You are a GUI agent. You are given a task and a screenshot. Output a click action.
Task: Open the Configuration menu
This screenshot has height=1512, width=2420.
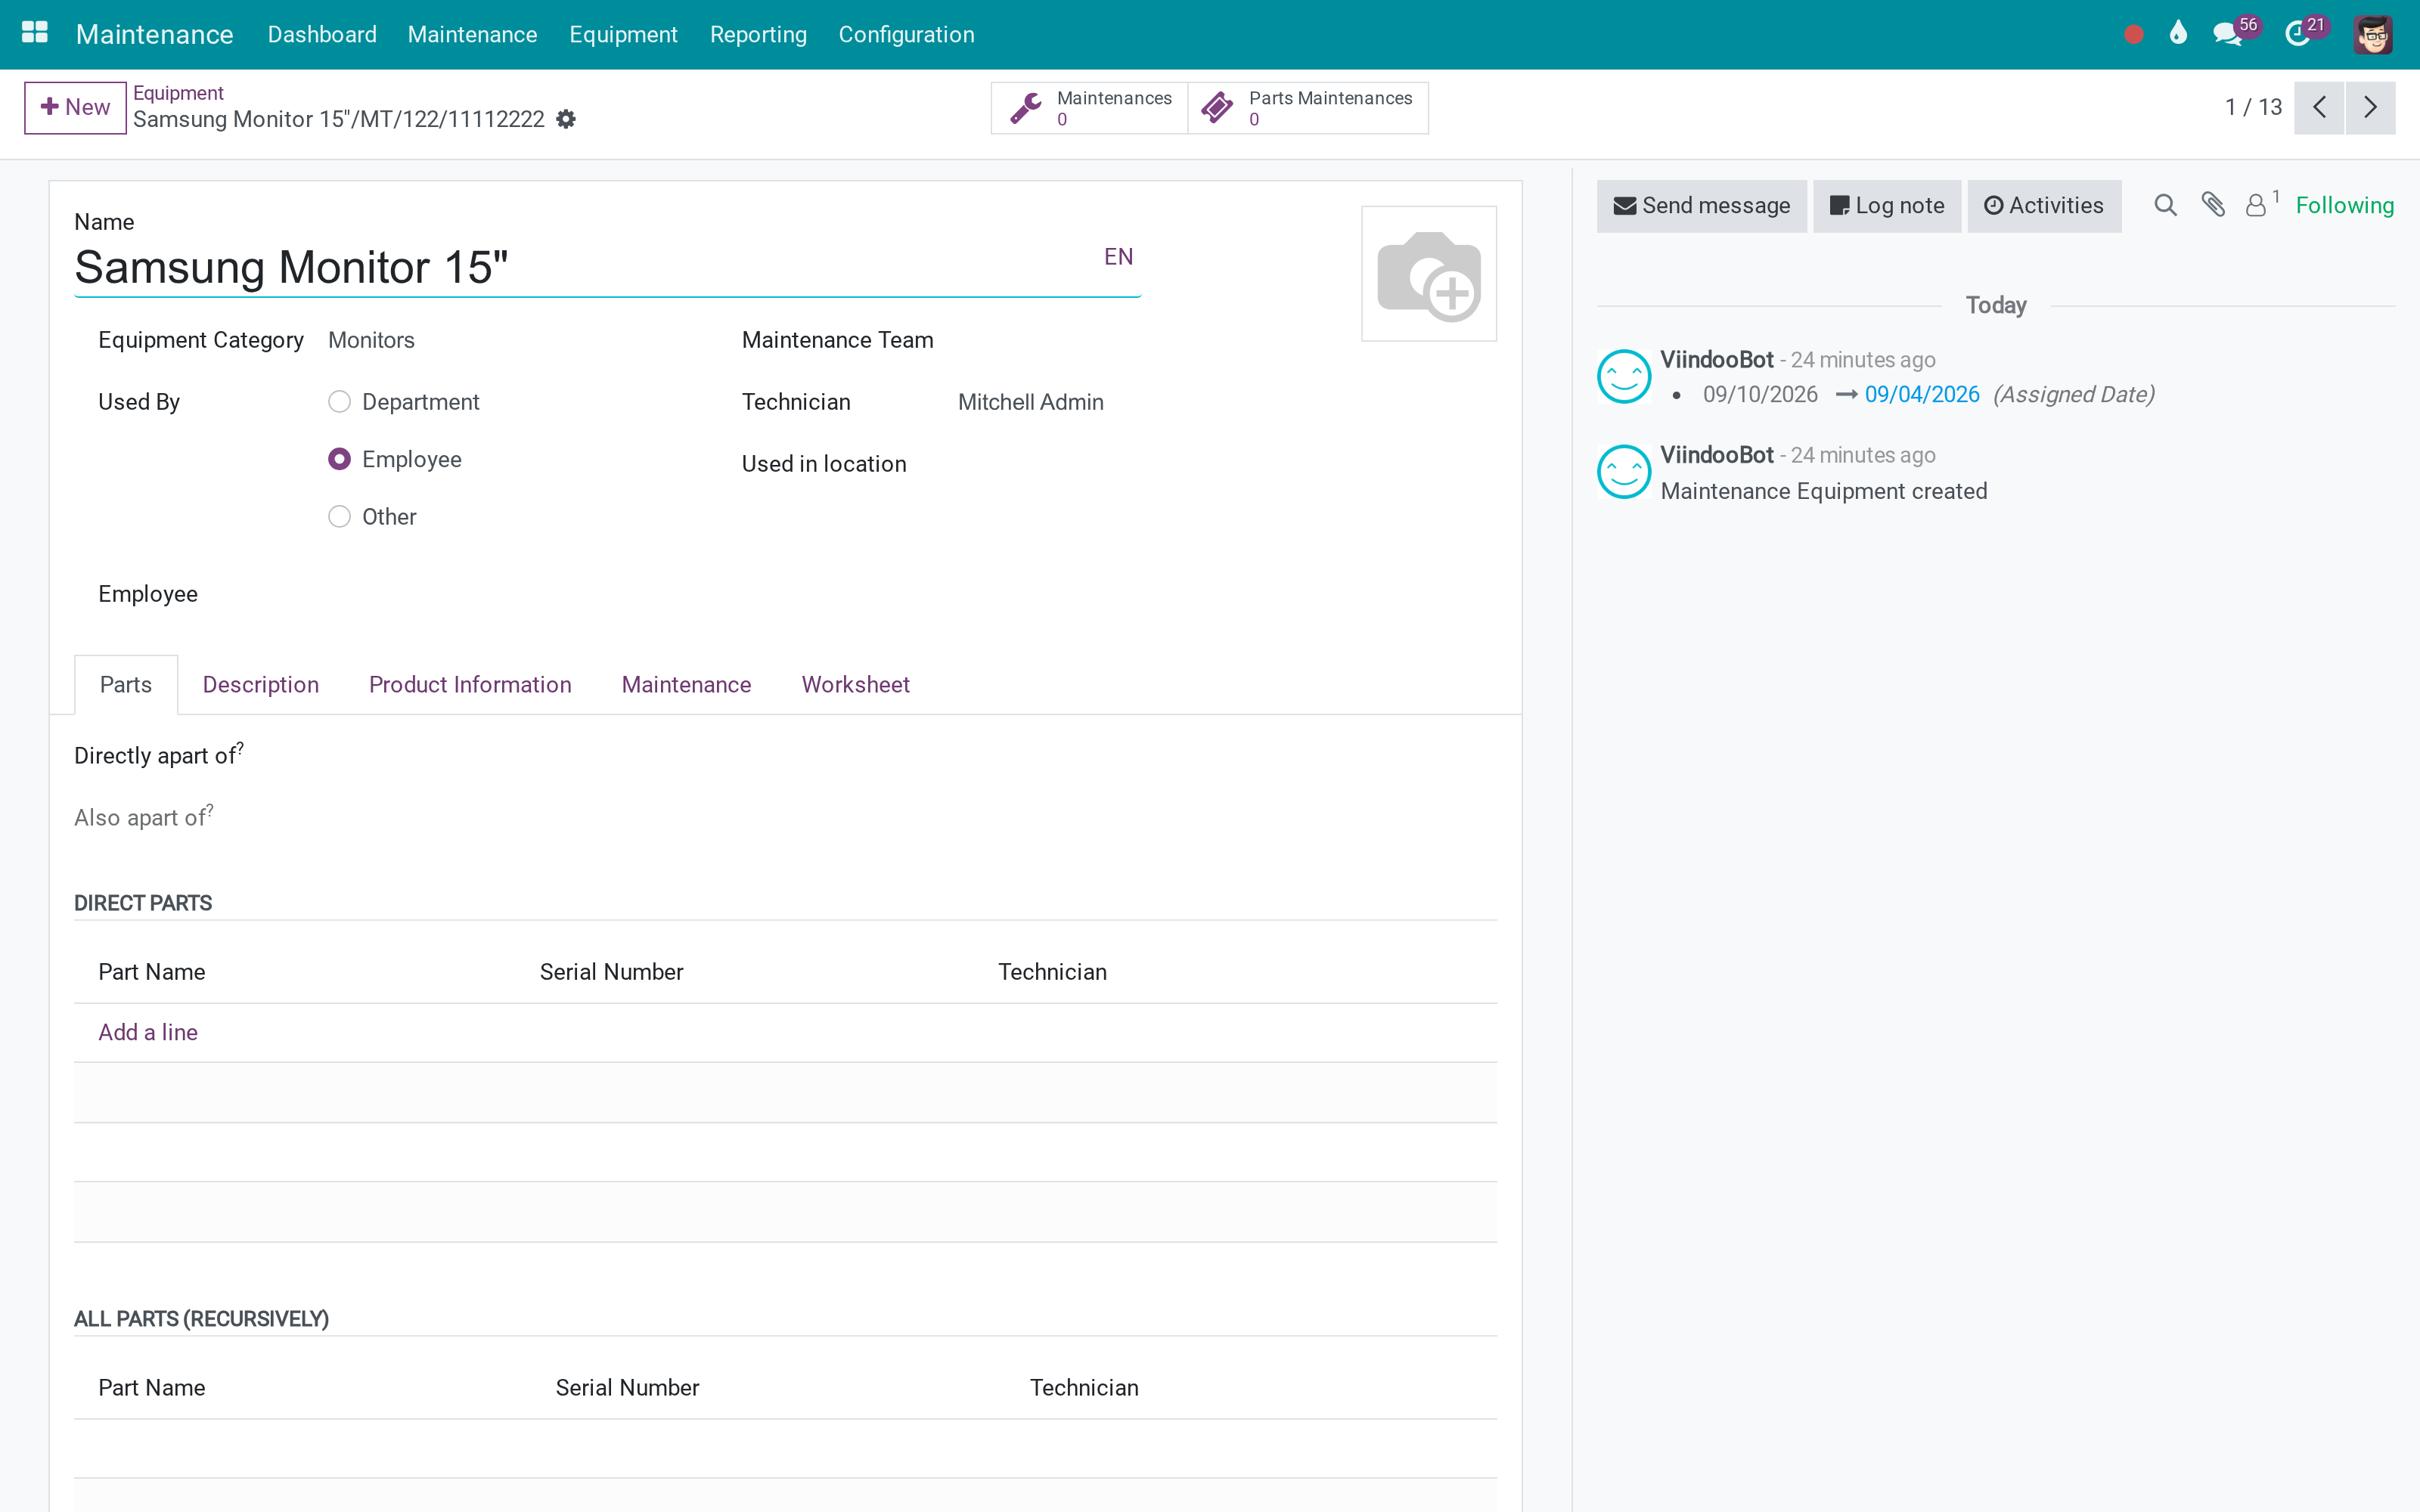click(906, 34)
